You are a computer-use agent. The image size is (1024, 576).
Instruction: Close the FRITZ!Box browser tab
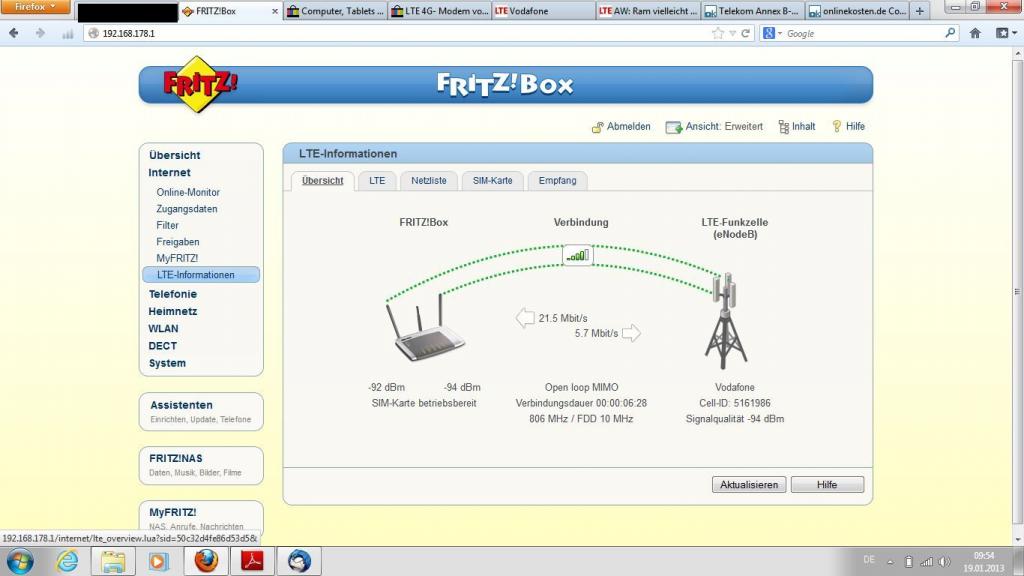click(x=275, y=11)
